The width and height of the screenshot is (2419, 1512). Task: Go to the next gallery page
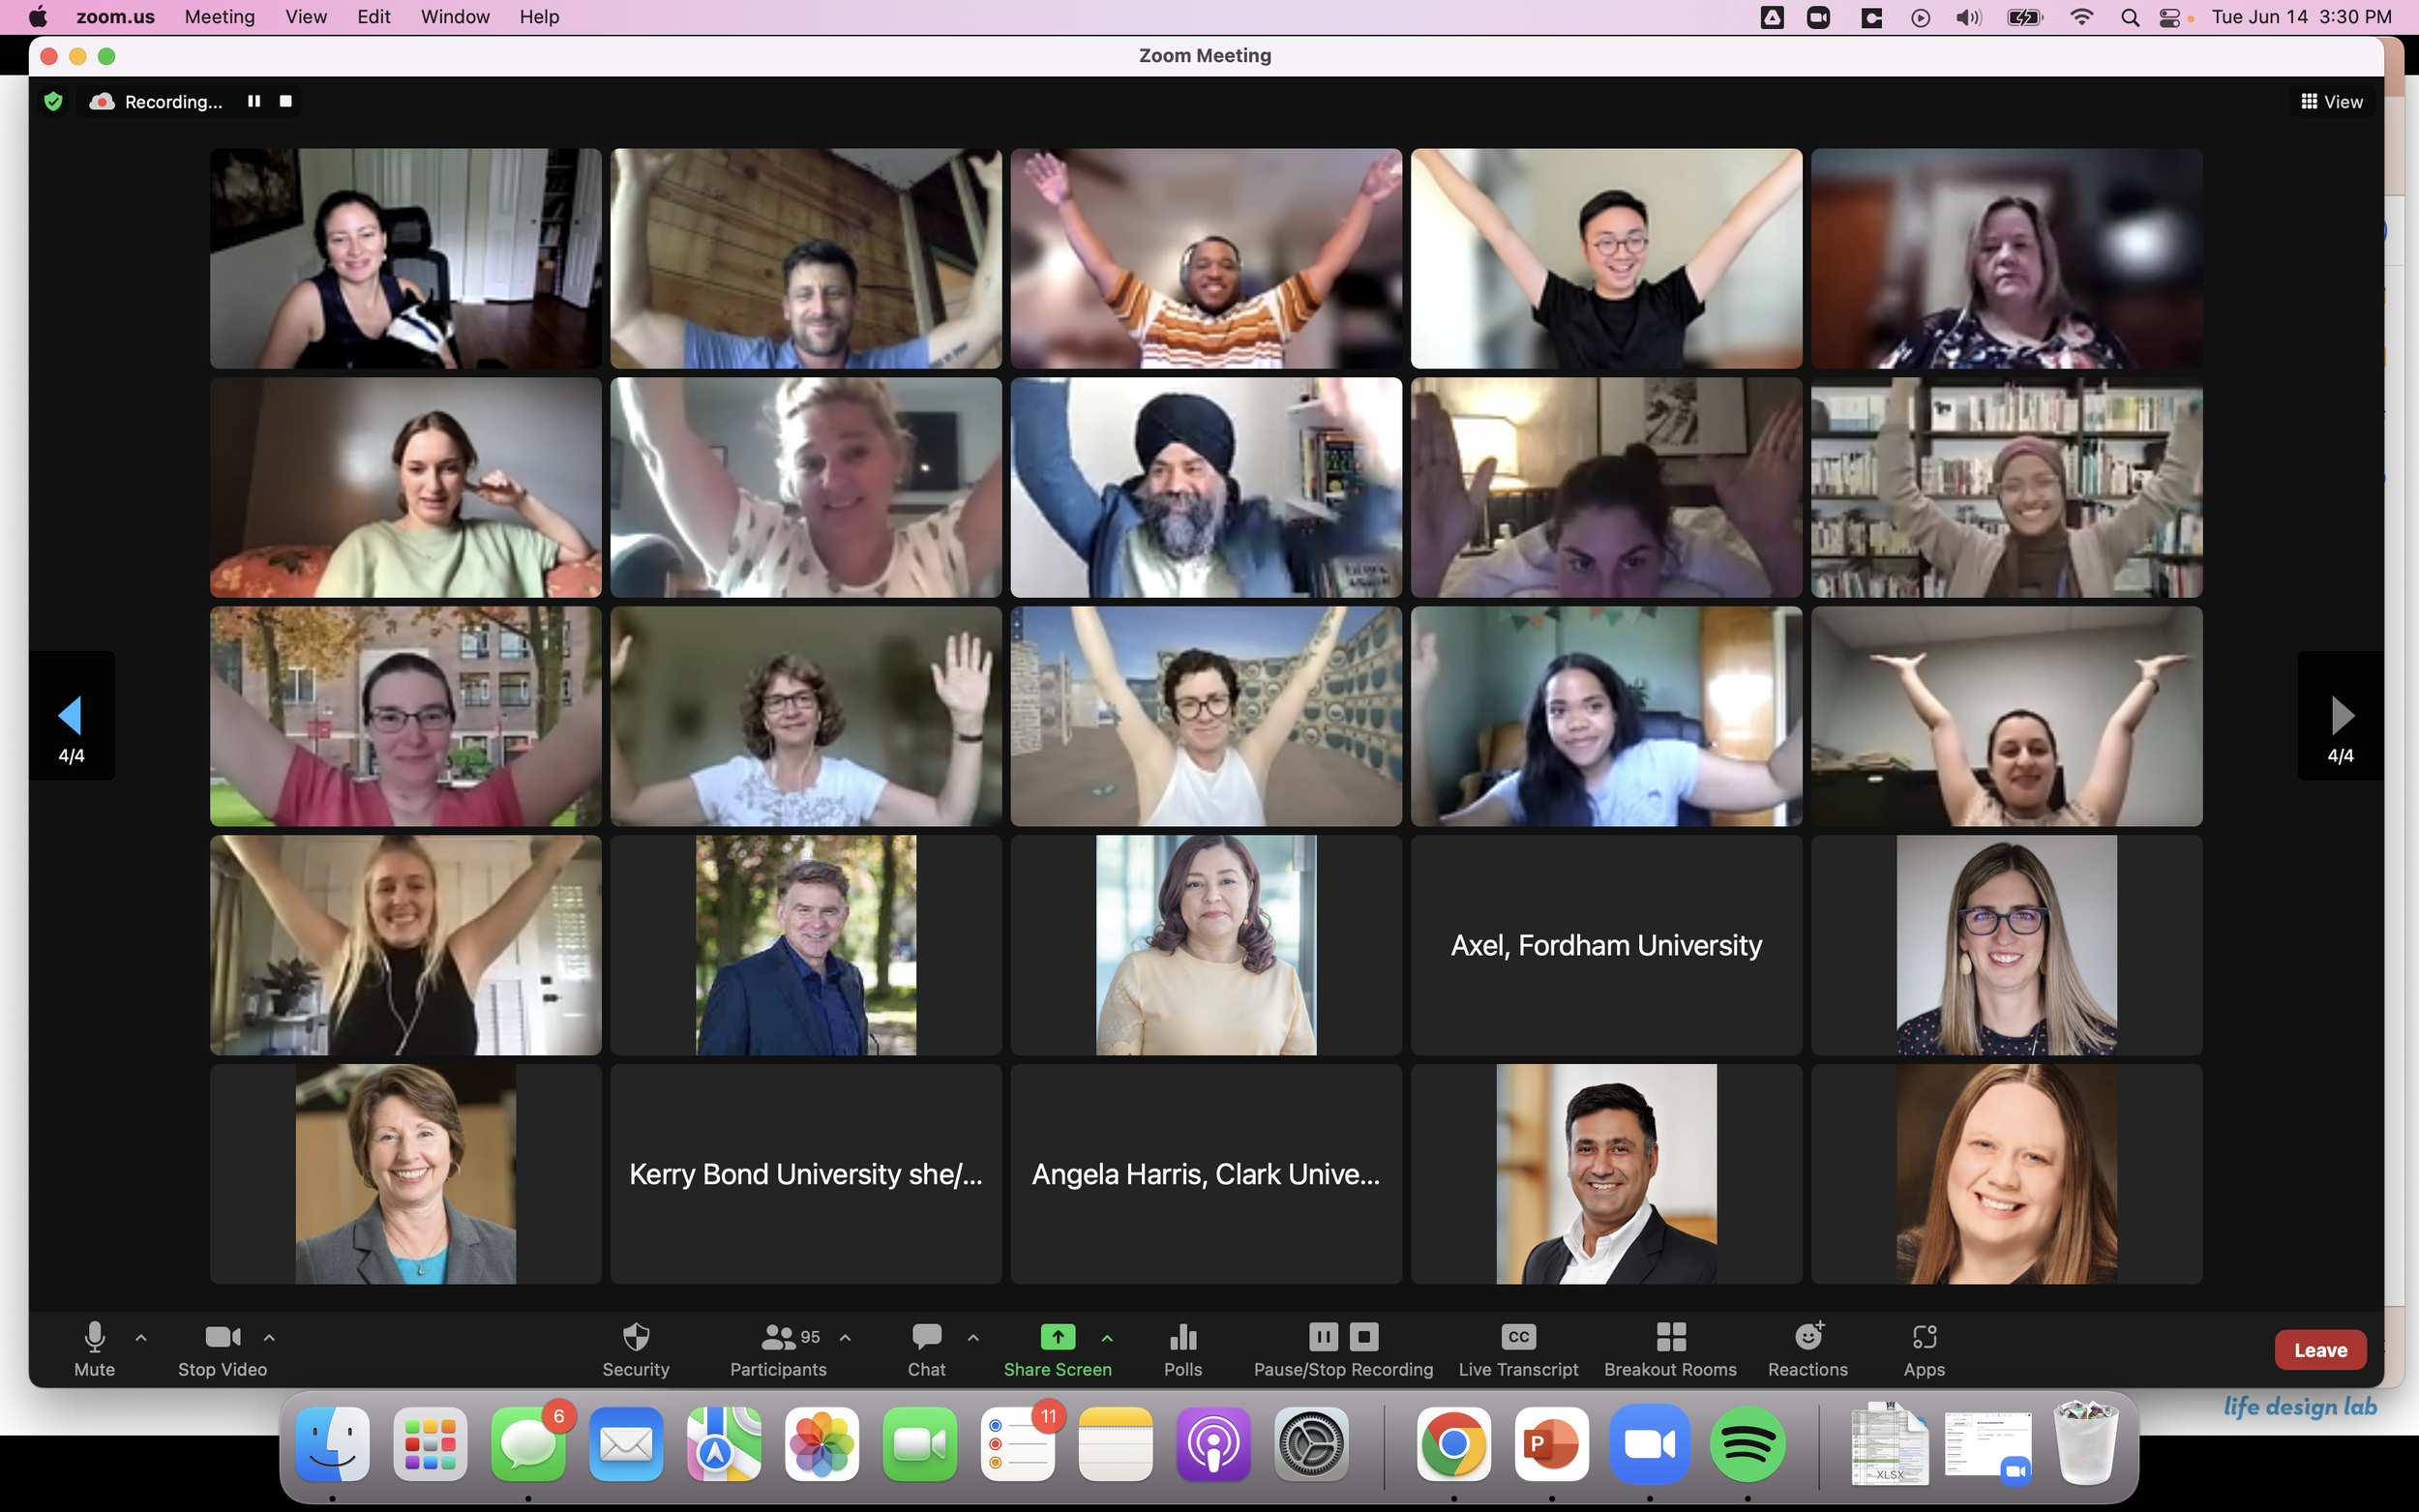click(2341, 715)
